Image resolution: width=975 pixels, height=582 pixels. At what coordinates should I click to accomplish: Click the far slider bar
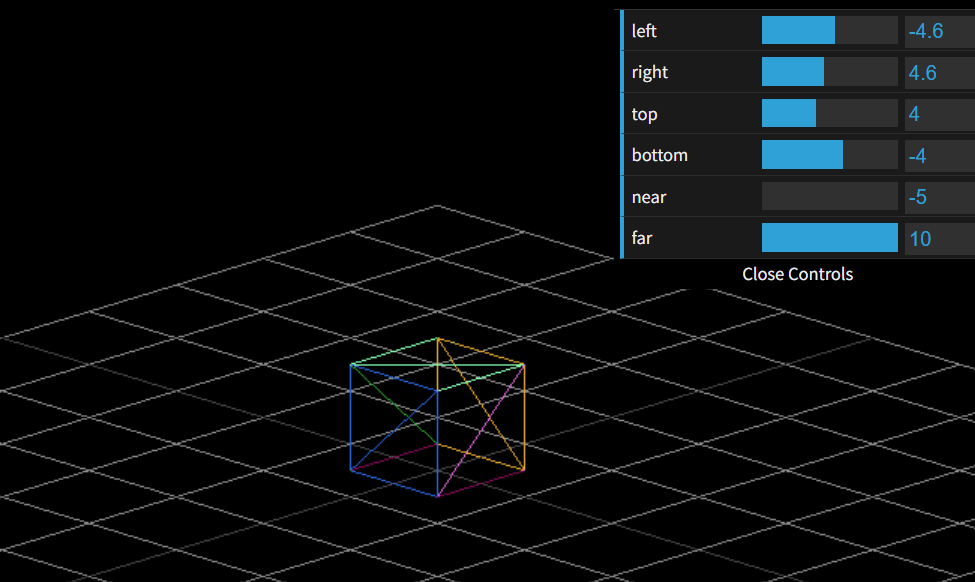point(829,238)
